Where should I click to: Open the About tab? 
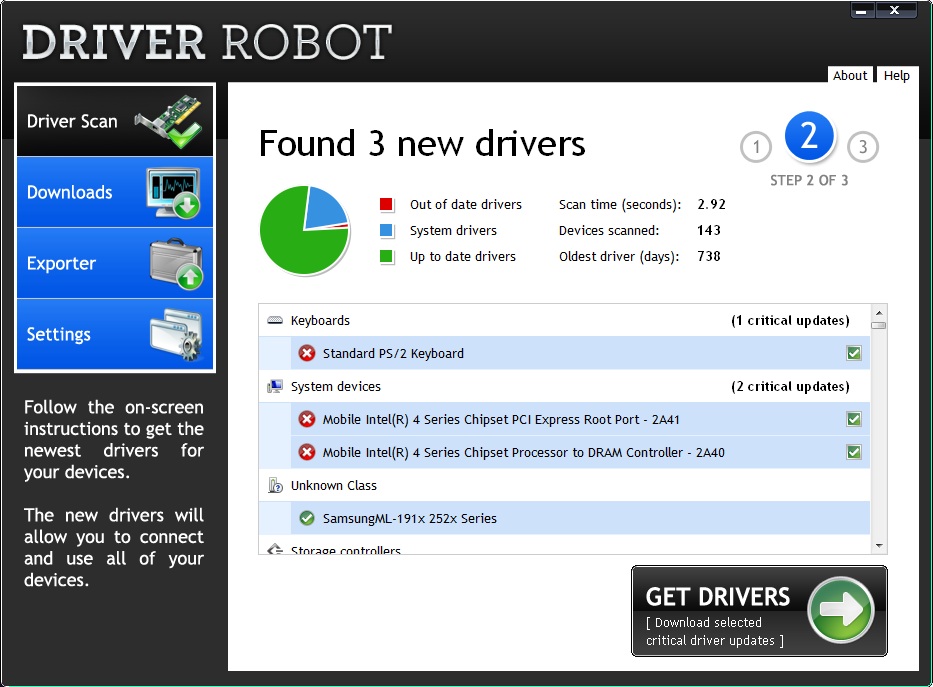pos(850,76)
